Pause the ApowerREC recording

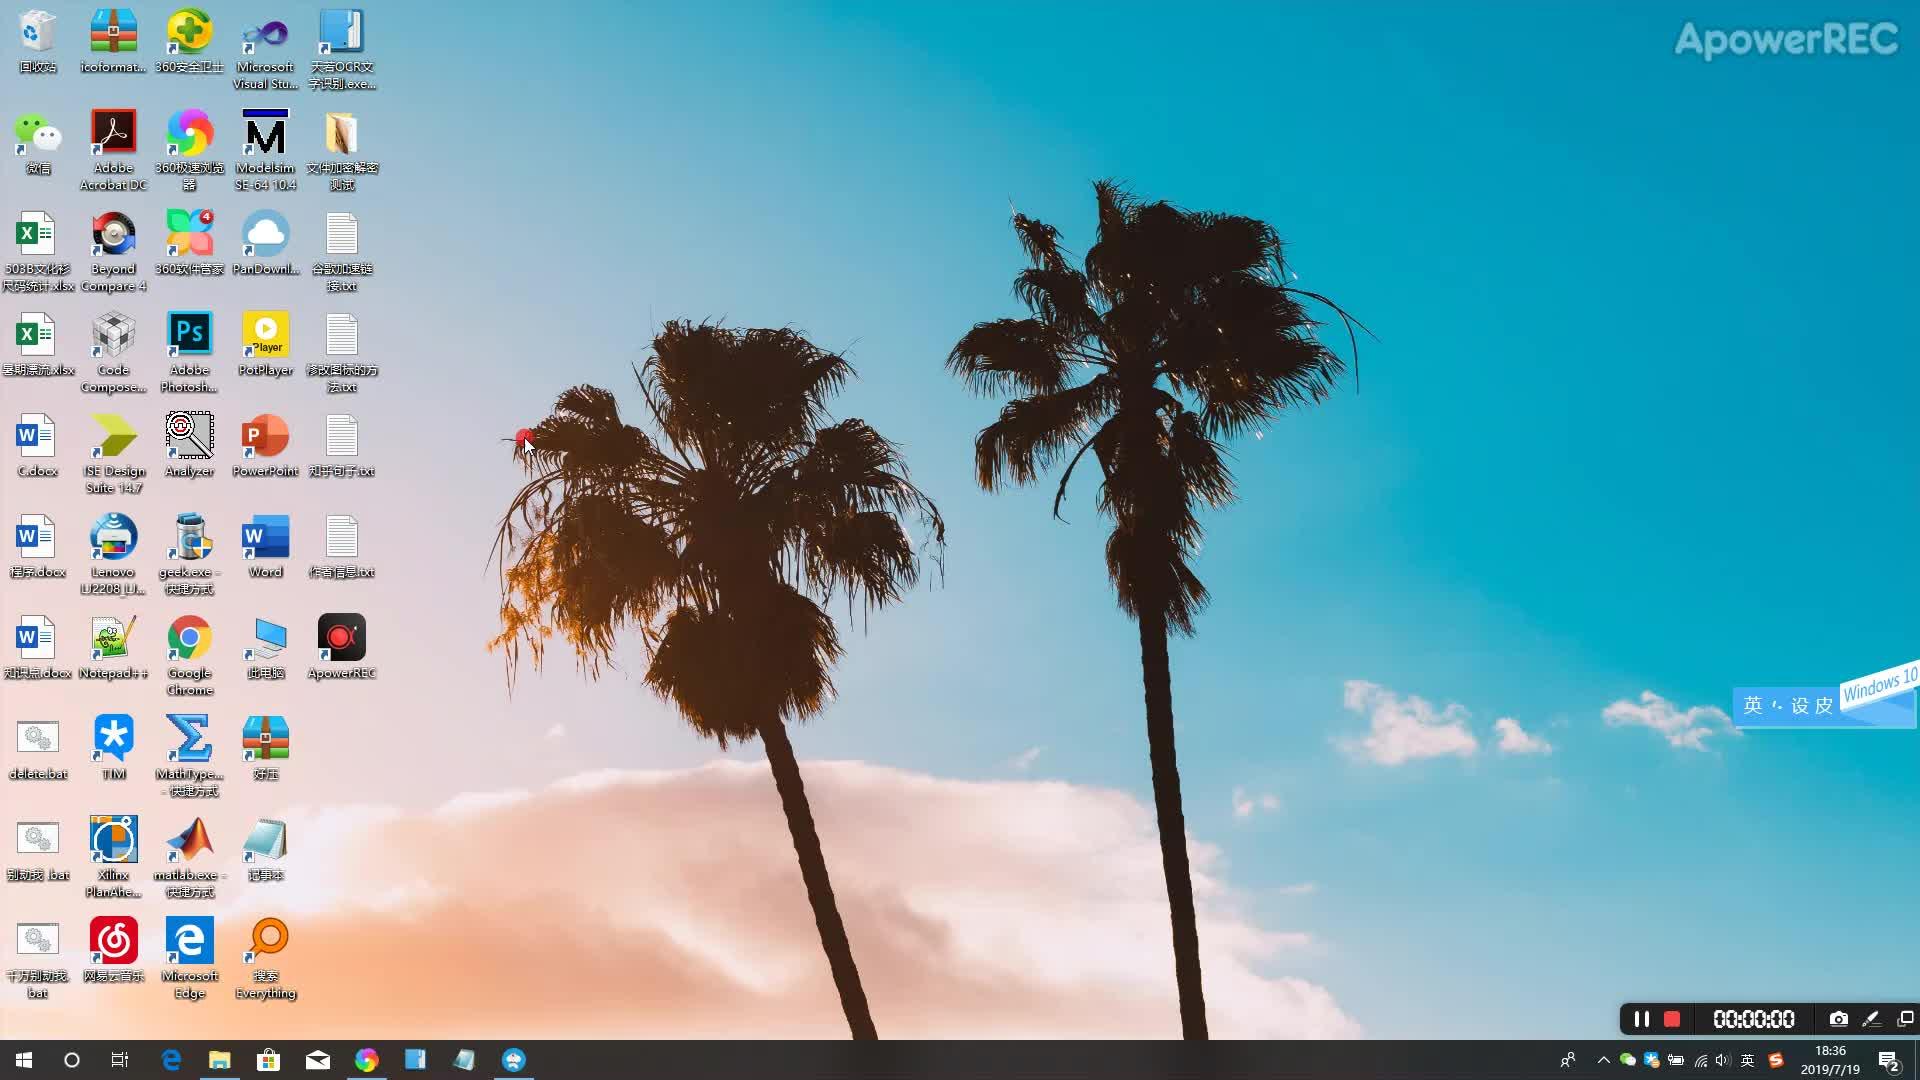[x=1641, y=1019]
